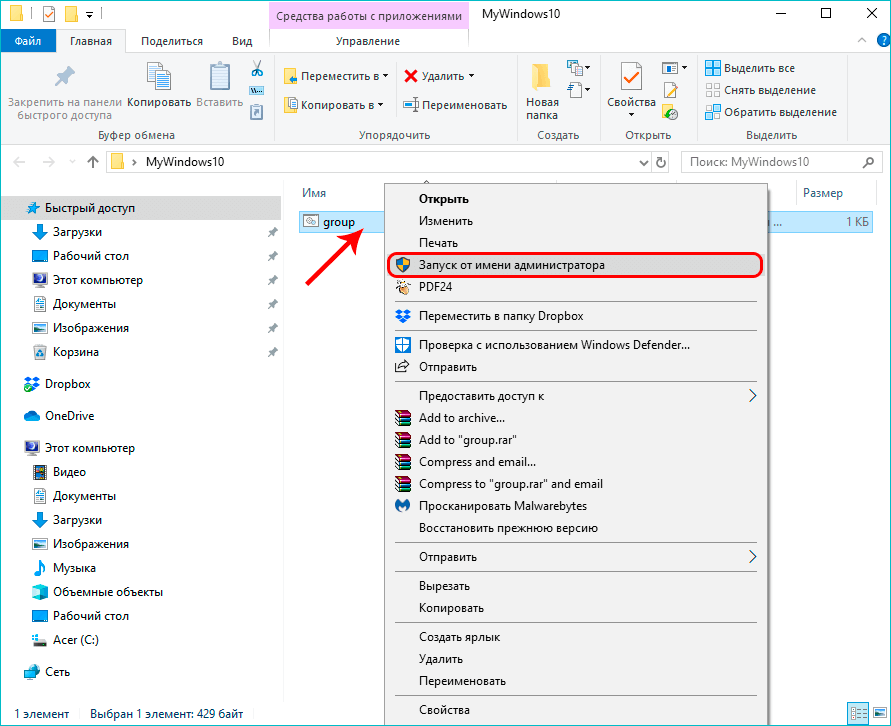This screenshot has height=726, width=891.
Task: Click the Pin to Quick Access icon
Action: click(64, 76)
